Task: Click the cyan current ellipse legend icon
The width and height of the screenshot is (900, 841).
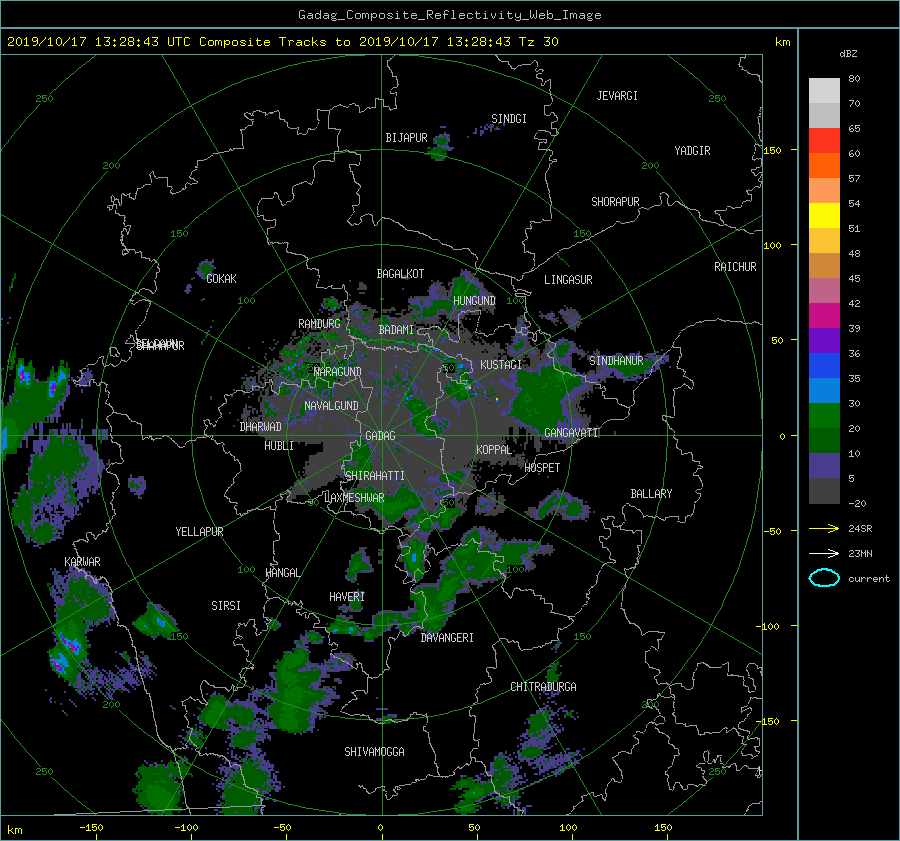Action: 824,578
